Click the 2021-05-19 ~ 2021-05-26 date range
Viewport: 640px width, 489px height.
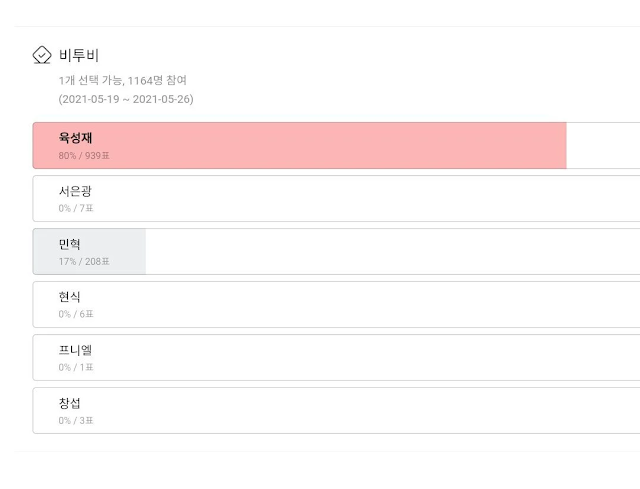point(126,99)
